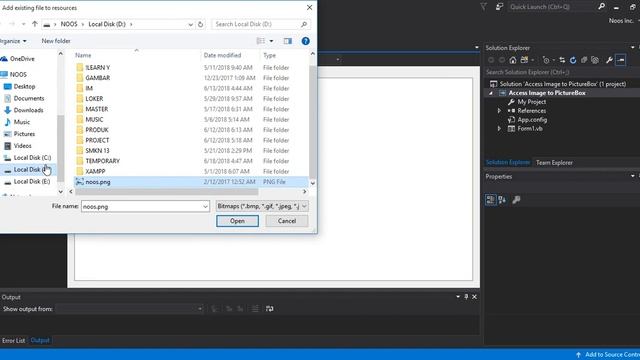
Task: Click the Solution and Folders view icon in Solution Explorer
Action: coord(524,60)
